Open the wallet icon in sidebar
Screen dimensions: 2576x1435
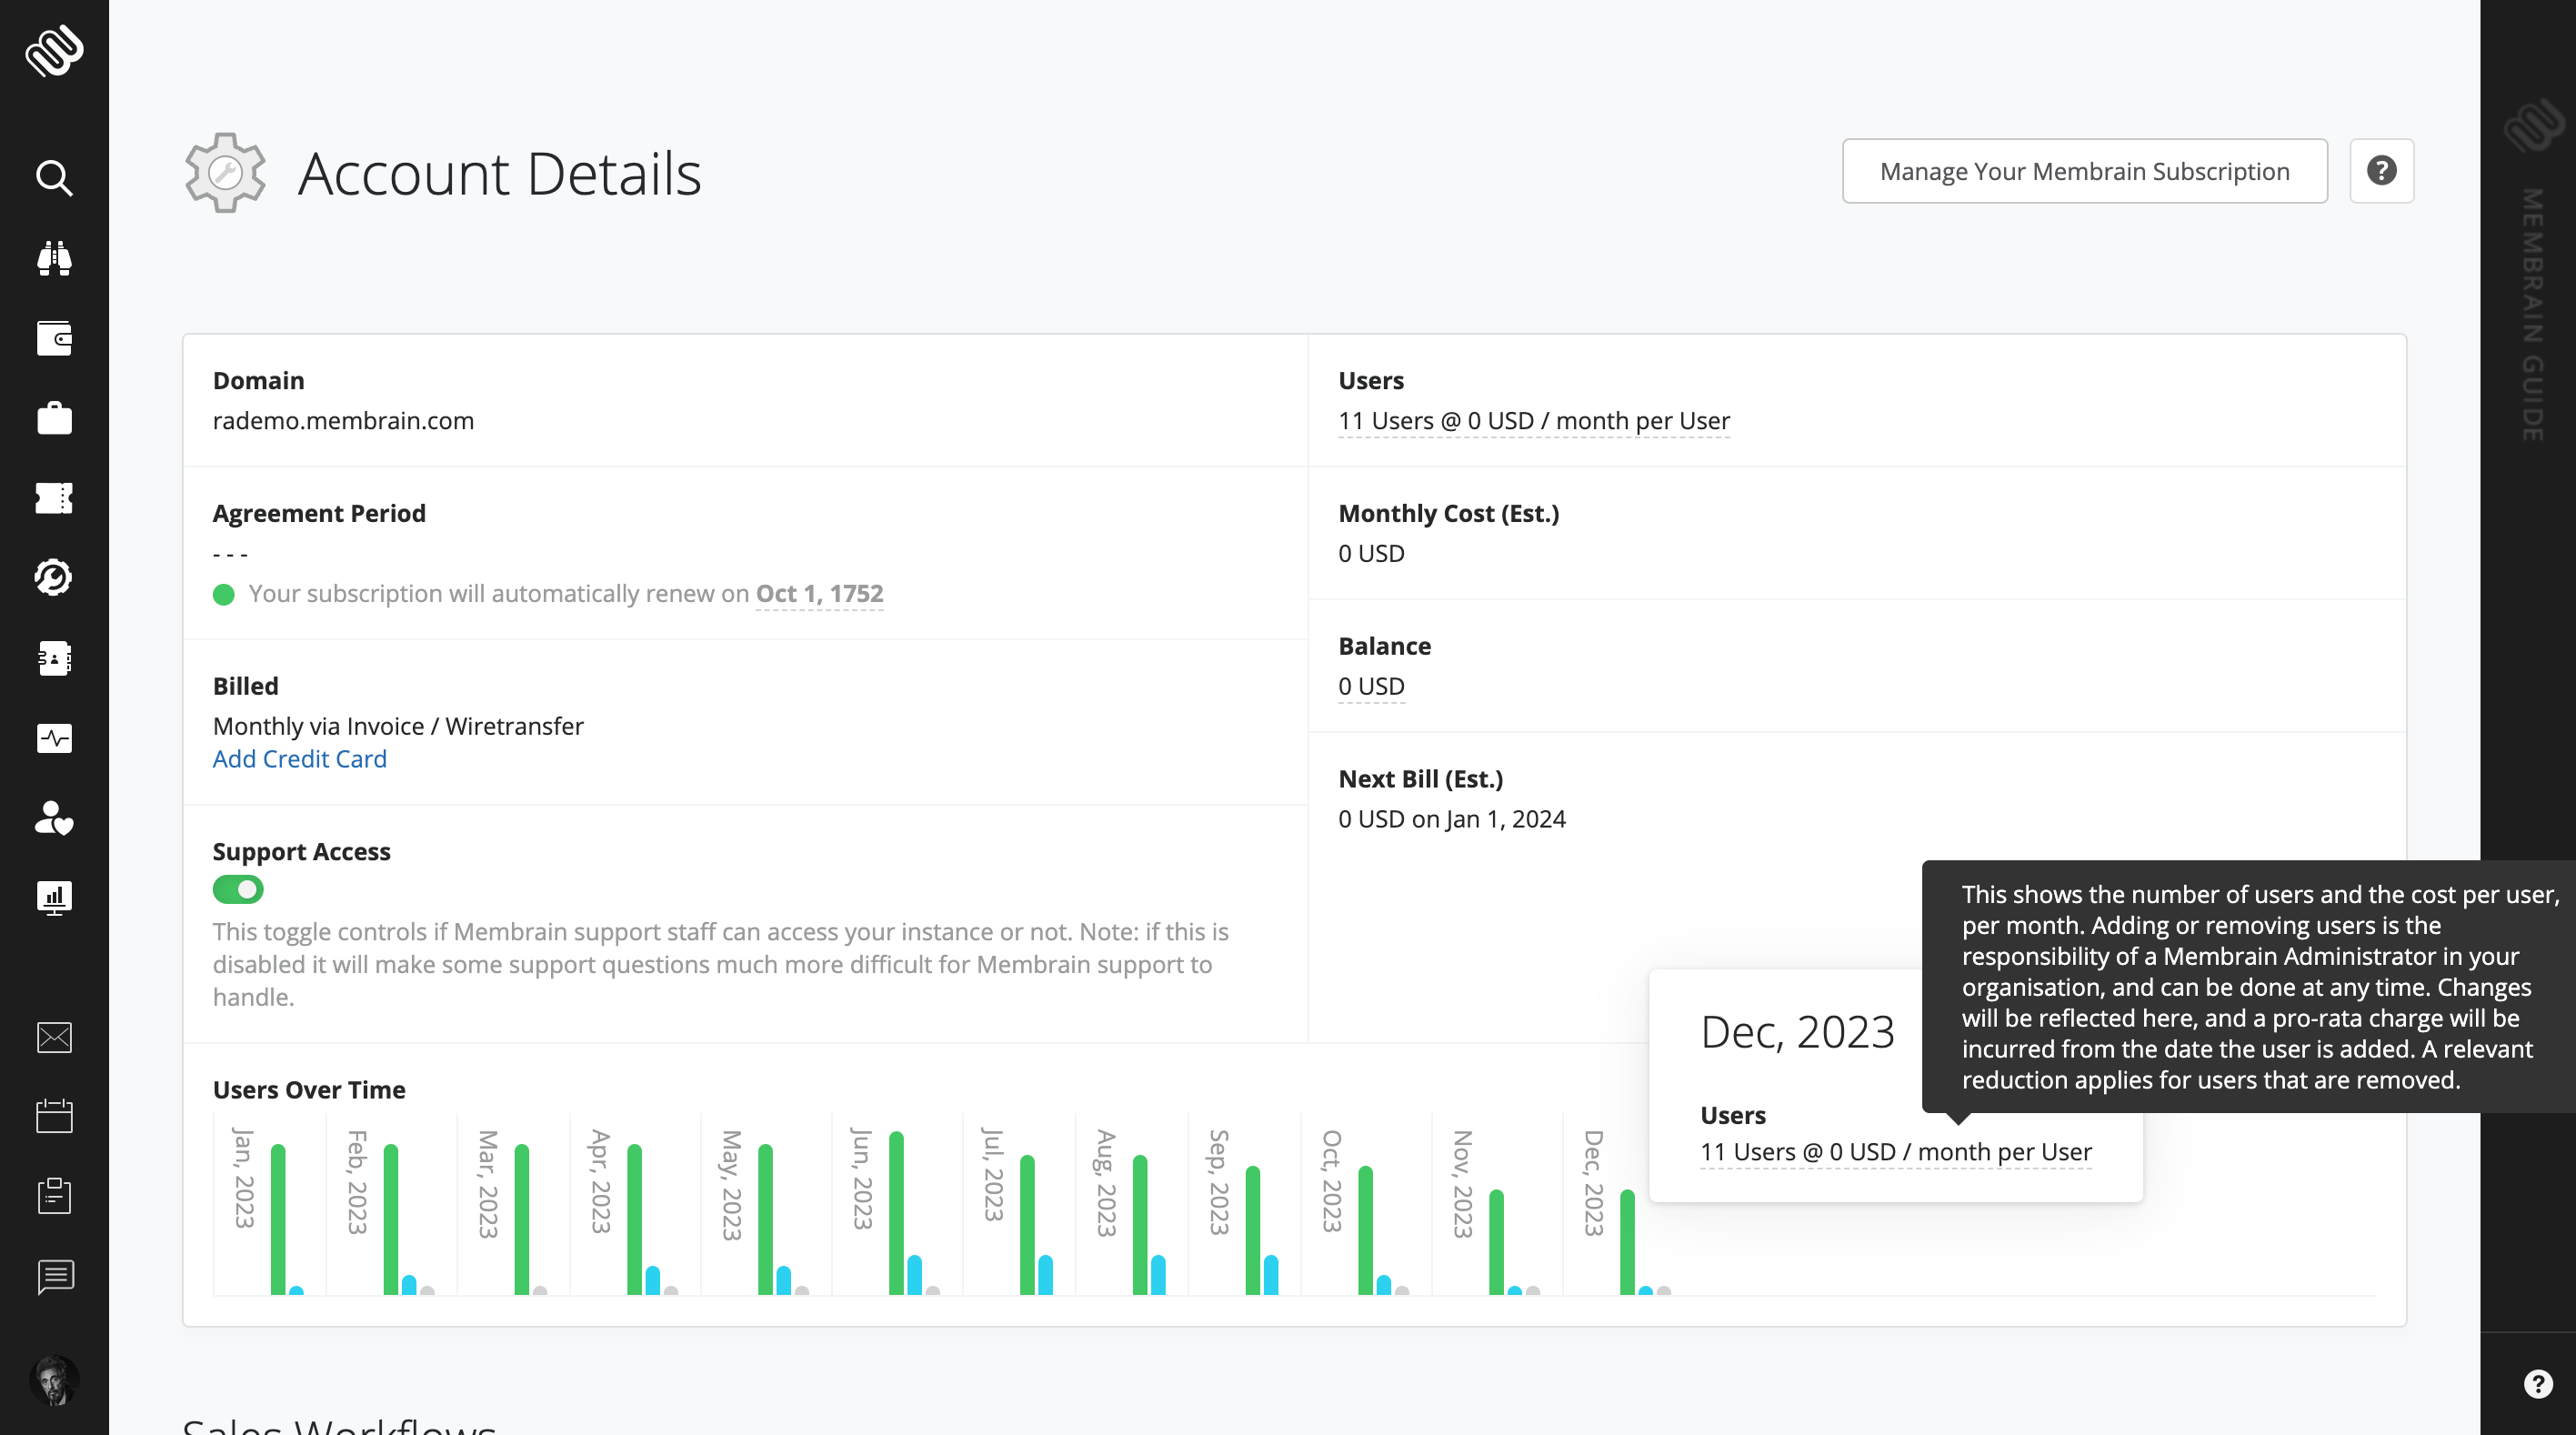tap(54, 338)
